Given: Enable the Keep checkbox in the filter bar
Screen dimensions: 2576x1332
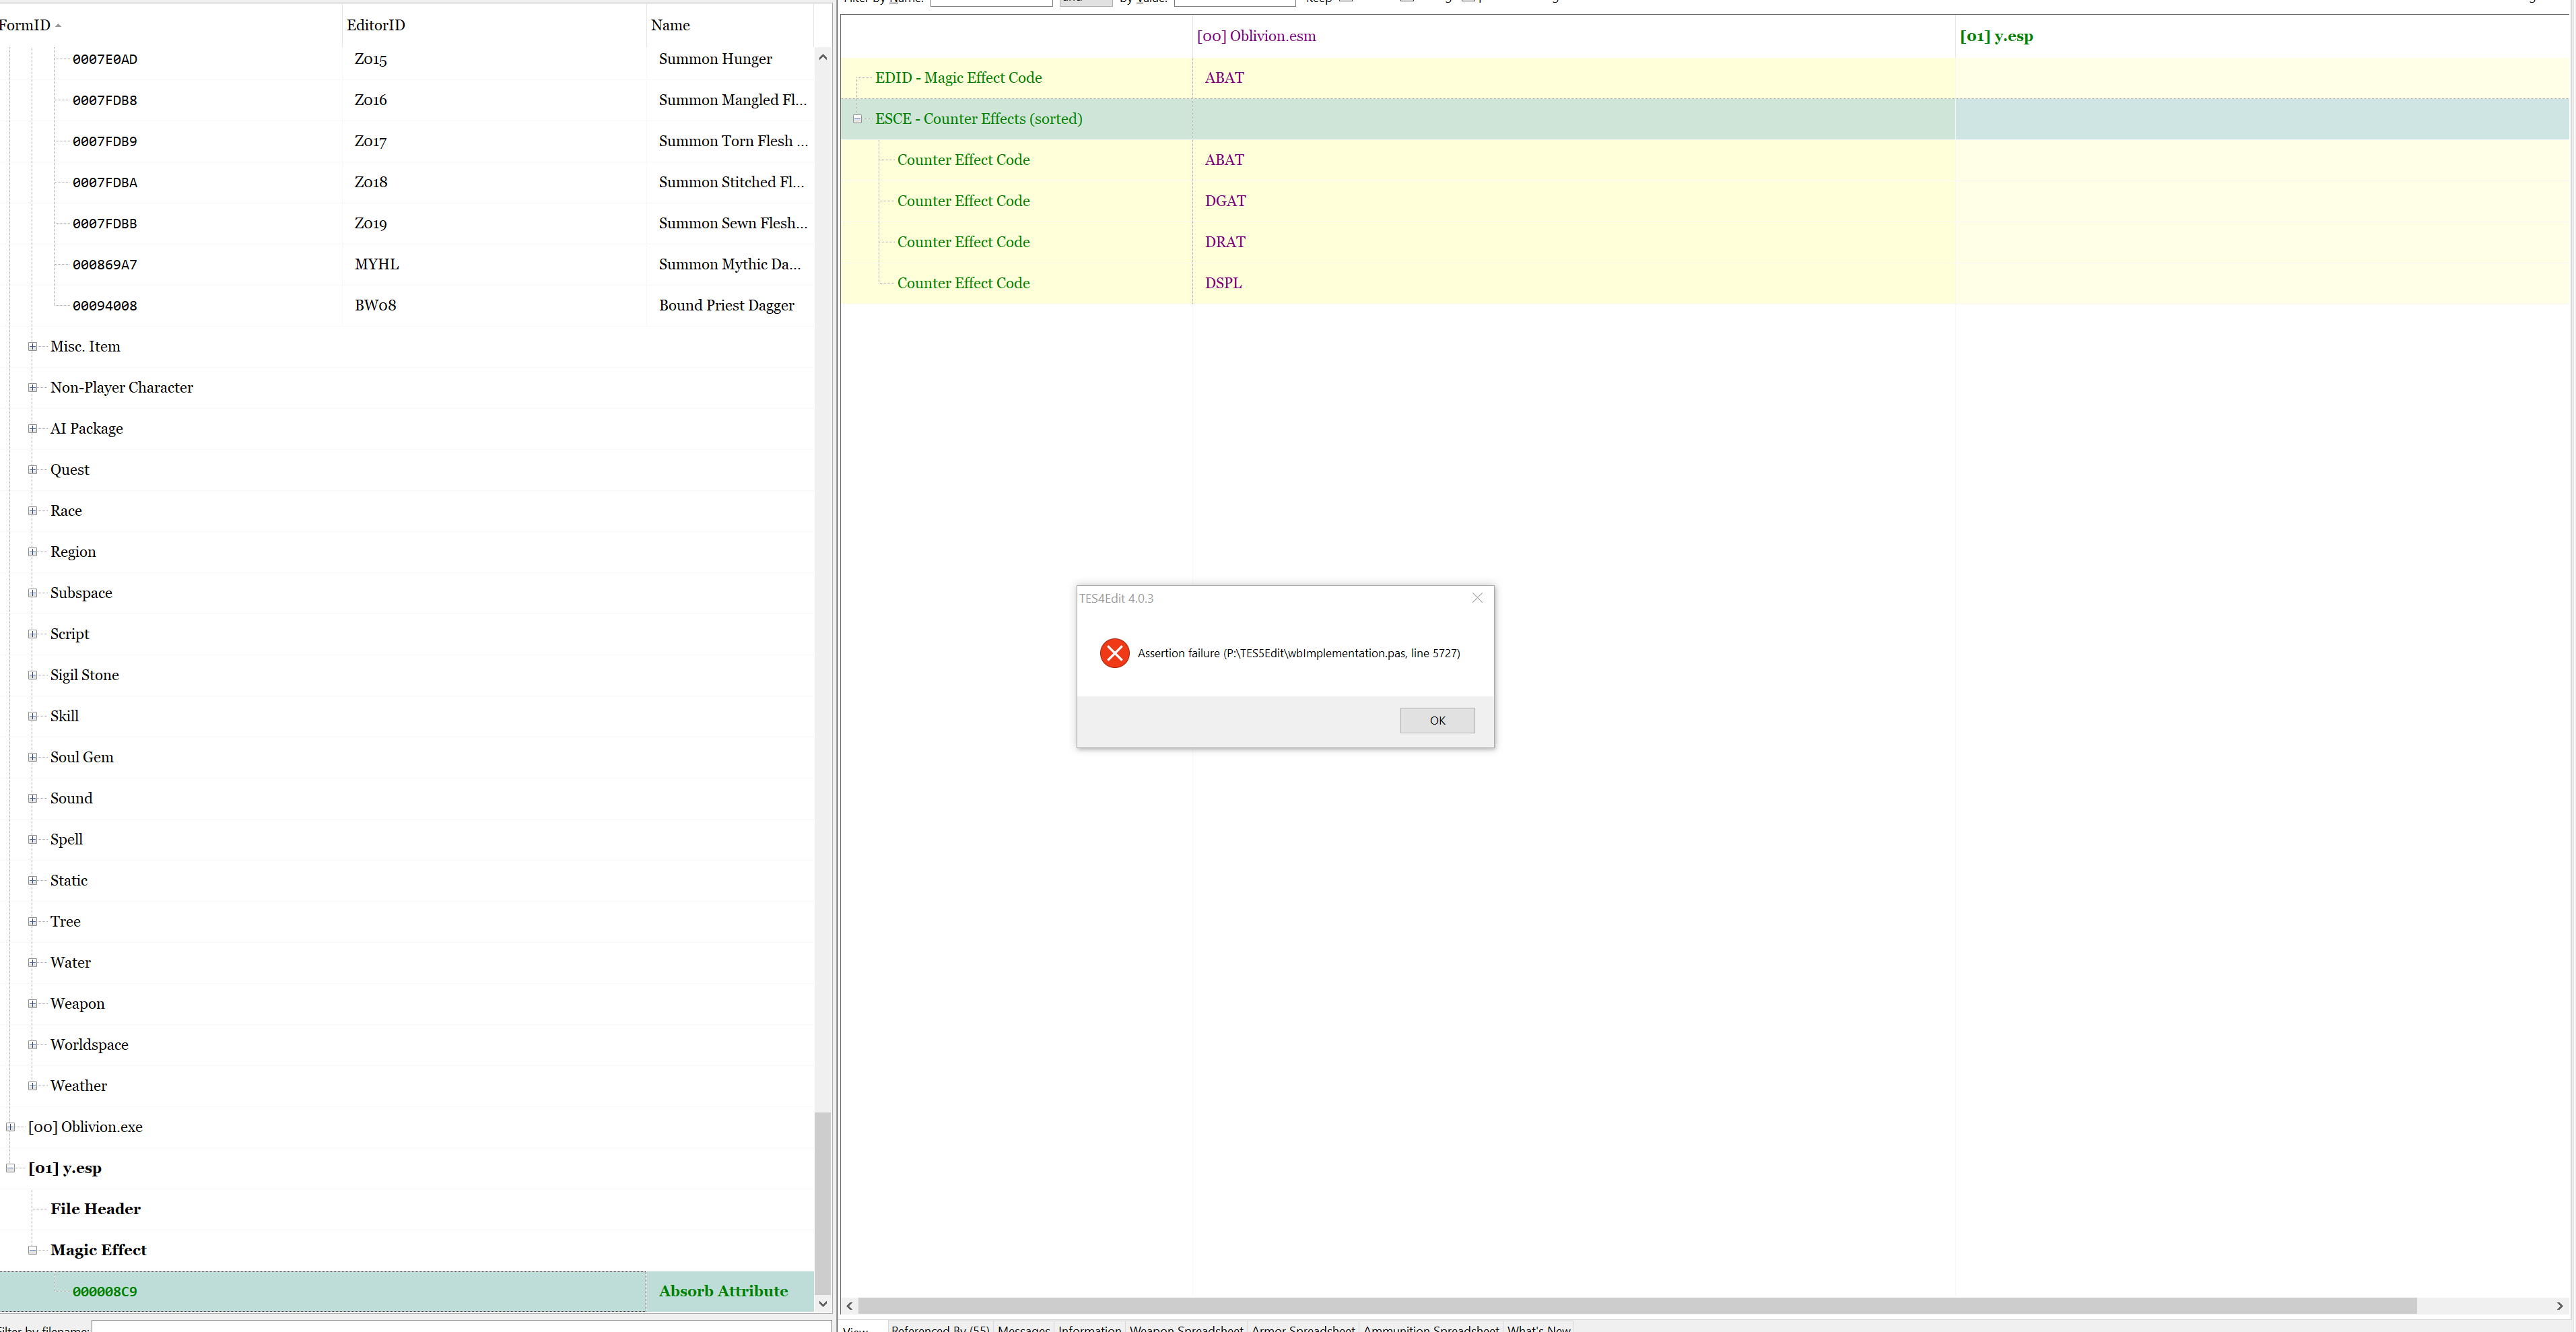Looking at the screenshot, I should click(1345, 2).
